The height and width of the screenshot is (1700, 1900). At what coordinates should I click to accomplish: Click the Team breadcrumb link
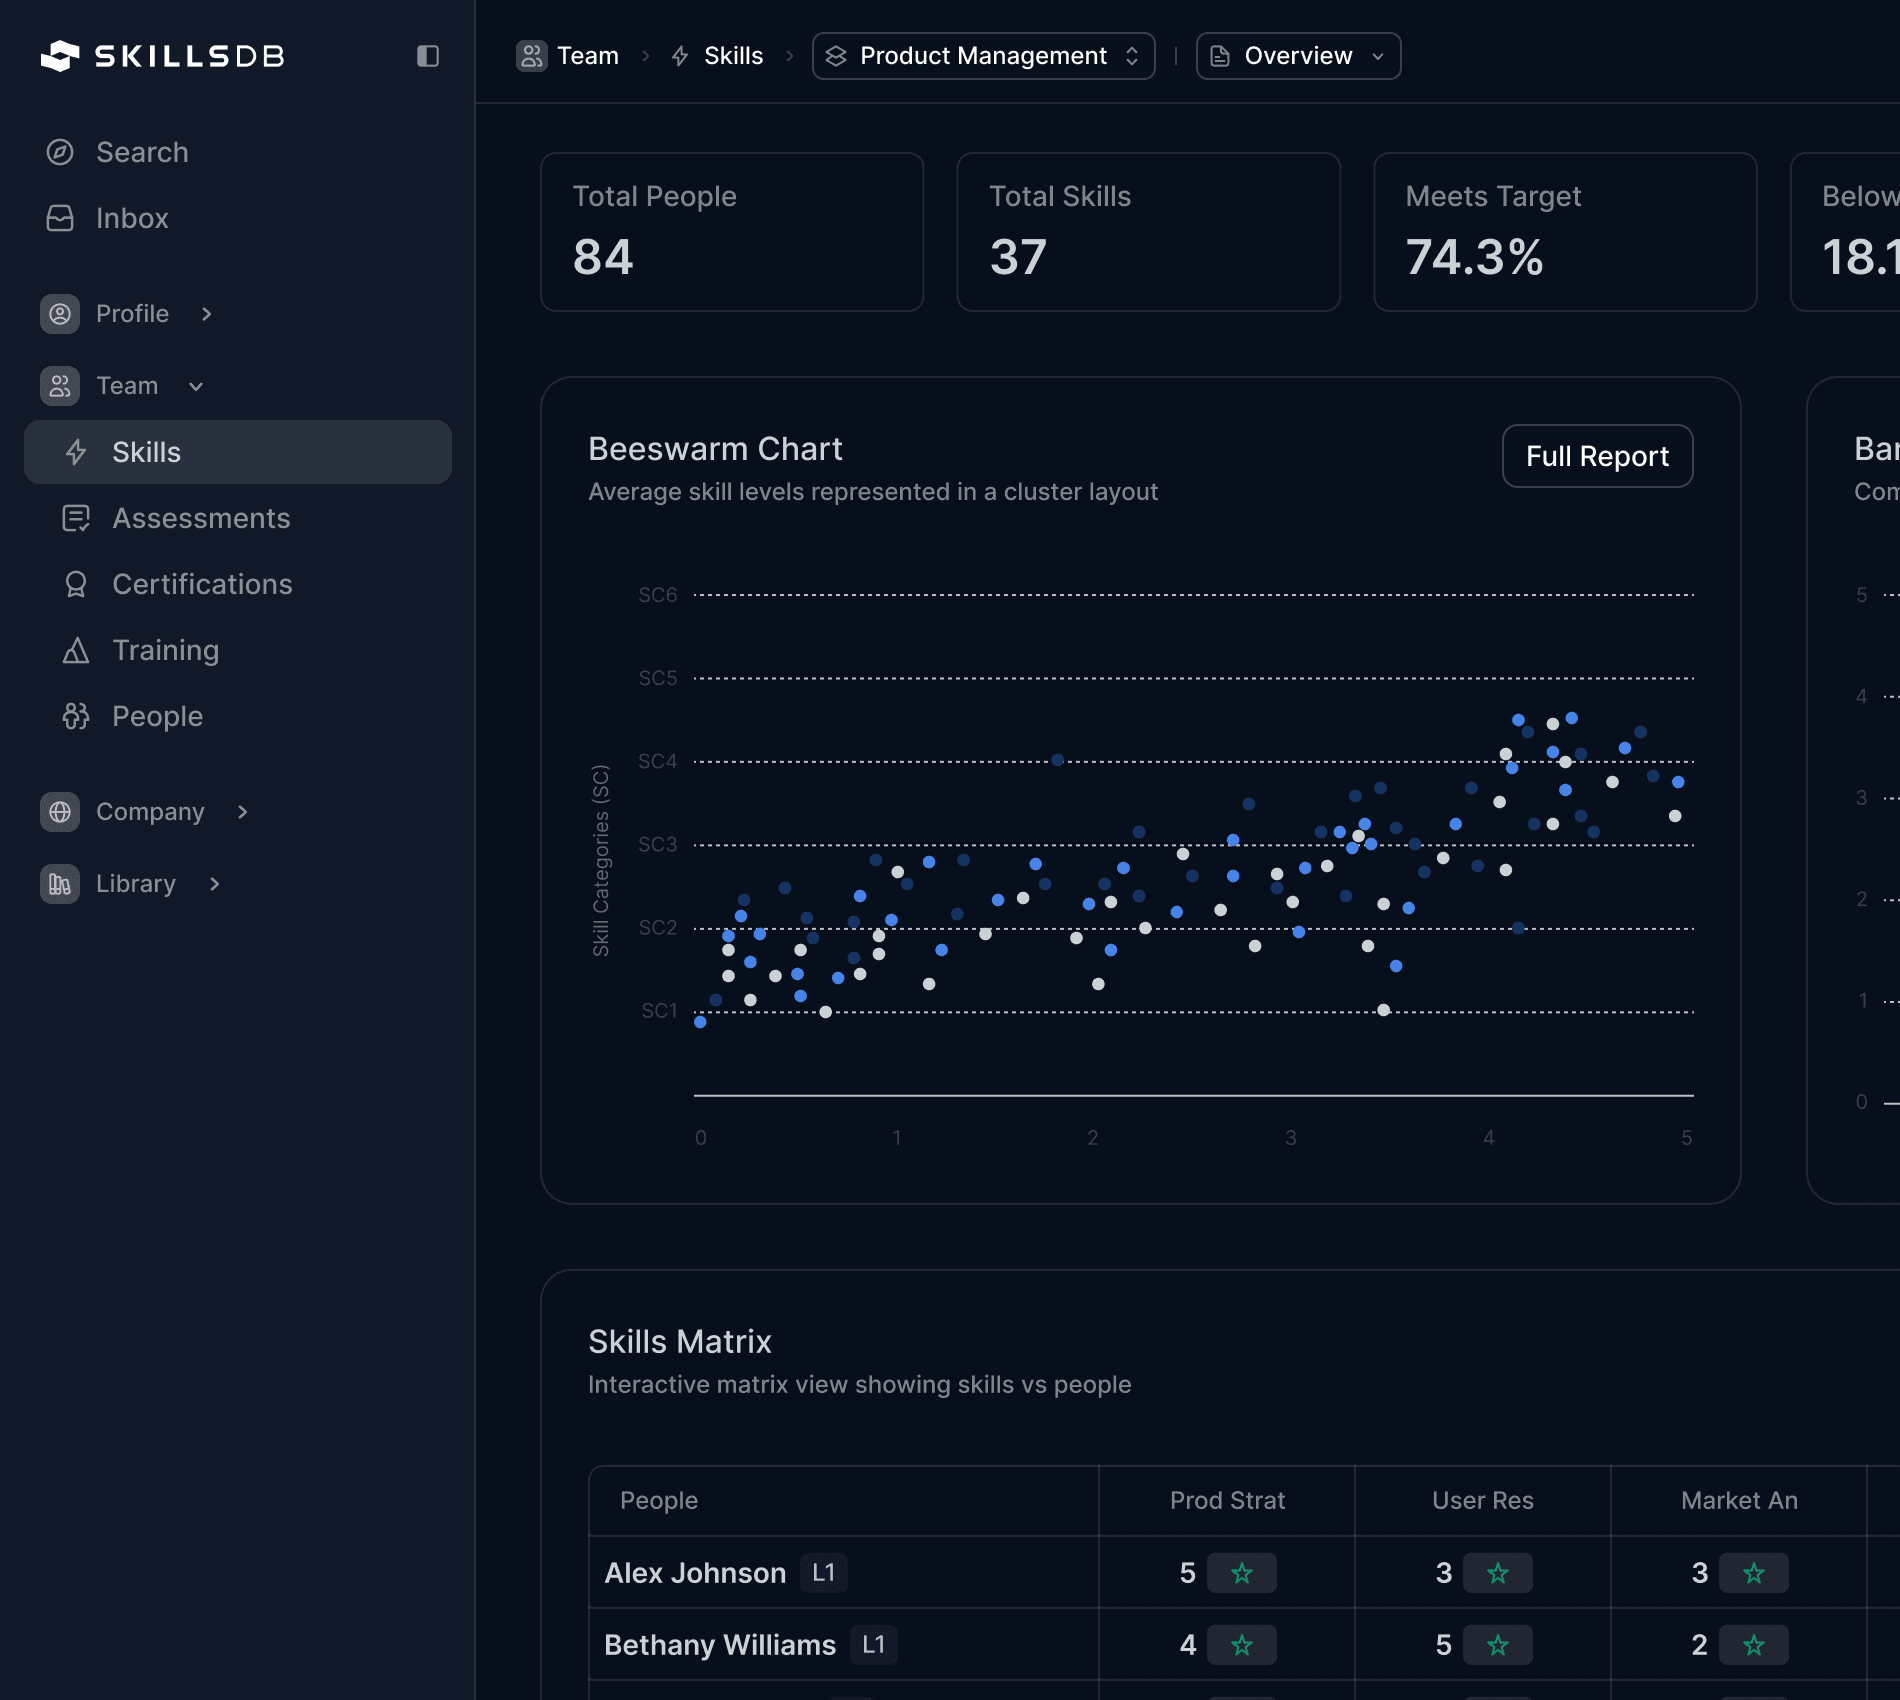point(587,56)
